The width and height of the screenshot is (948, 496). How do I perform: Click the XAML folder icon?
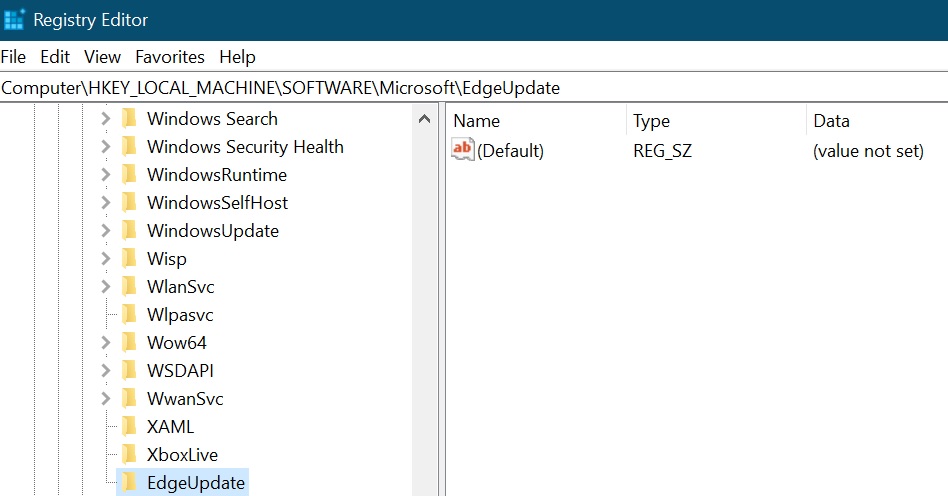[129, 427]
